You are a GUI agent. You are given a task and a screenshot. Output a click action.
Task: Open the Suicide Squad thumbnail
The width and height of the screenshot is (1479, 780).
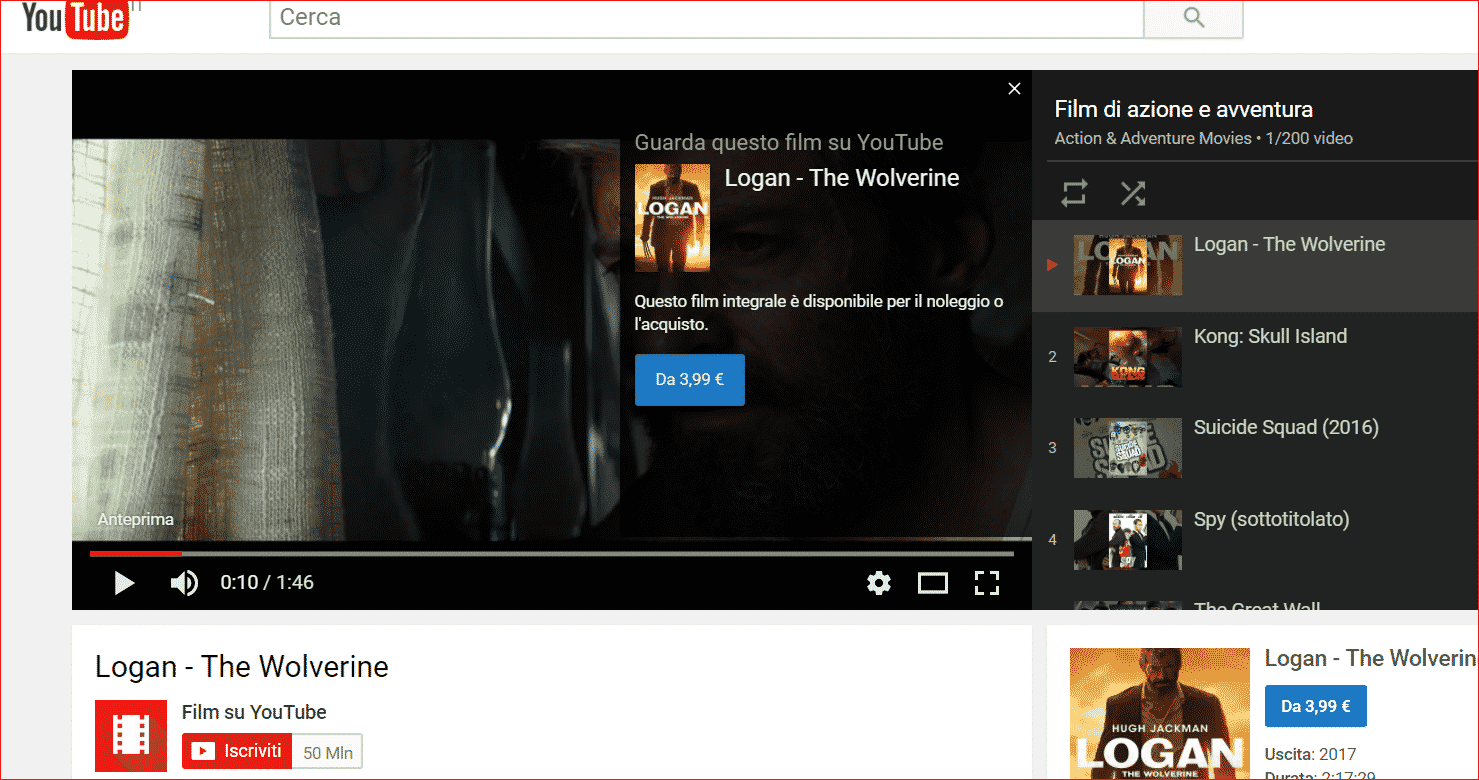1128,448
